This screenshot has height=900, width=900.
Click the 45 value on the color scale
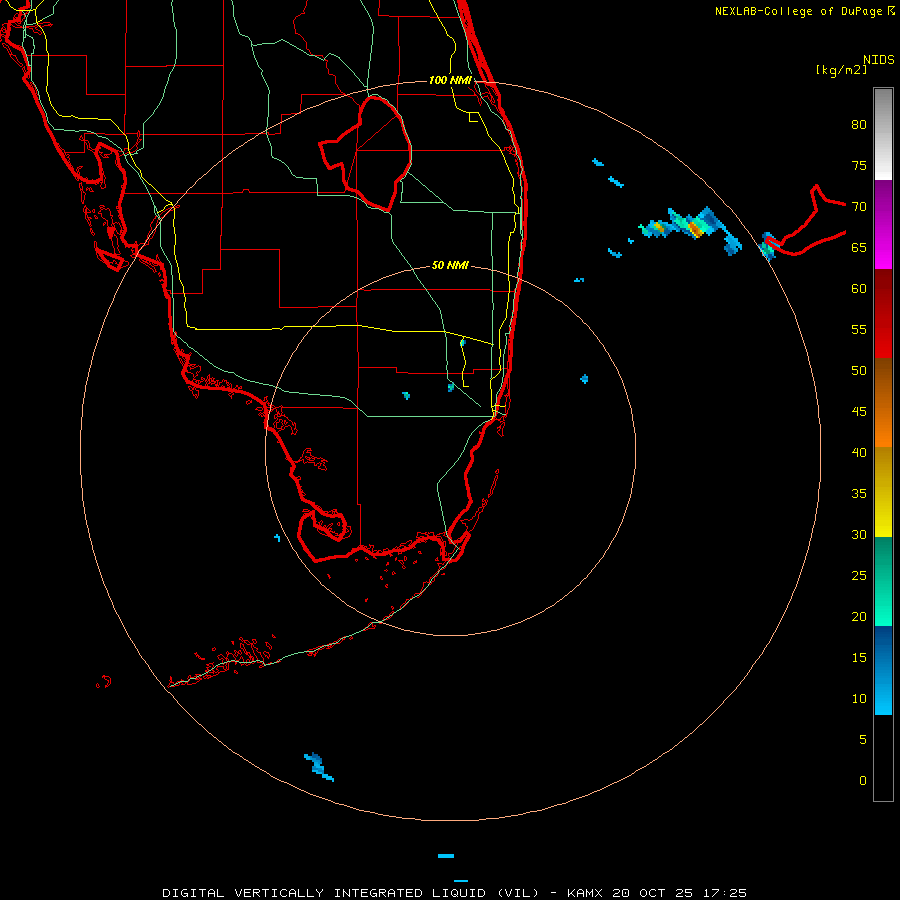(859, 412)
